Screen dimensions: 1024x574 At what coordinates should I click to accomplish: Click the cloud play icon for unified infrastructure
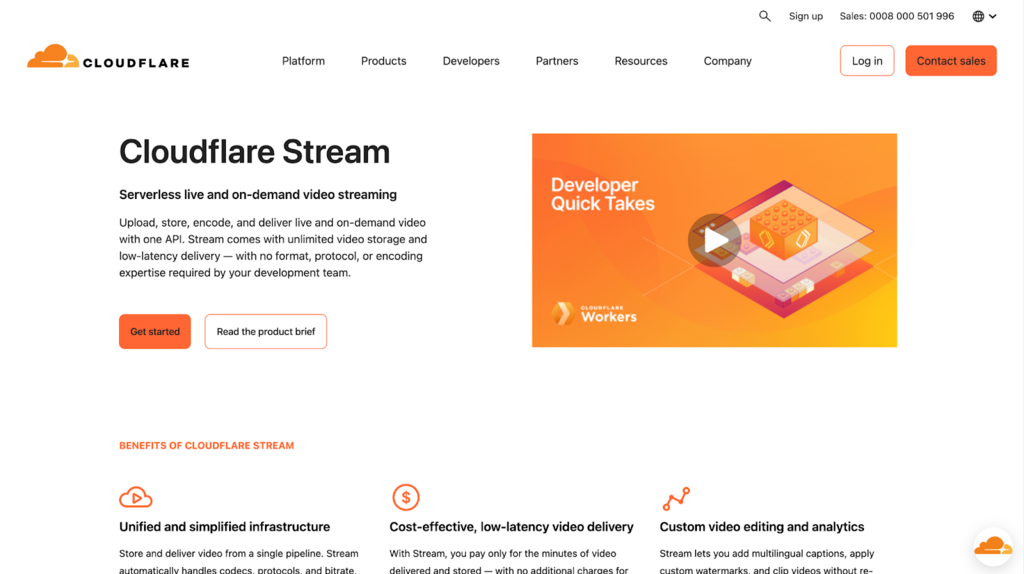pyautogui.click(x=136, y=498)
